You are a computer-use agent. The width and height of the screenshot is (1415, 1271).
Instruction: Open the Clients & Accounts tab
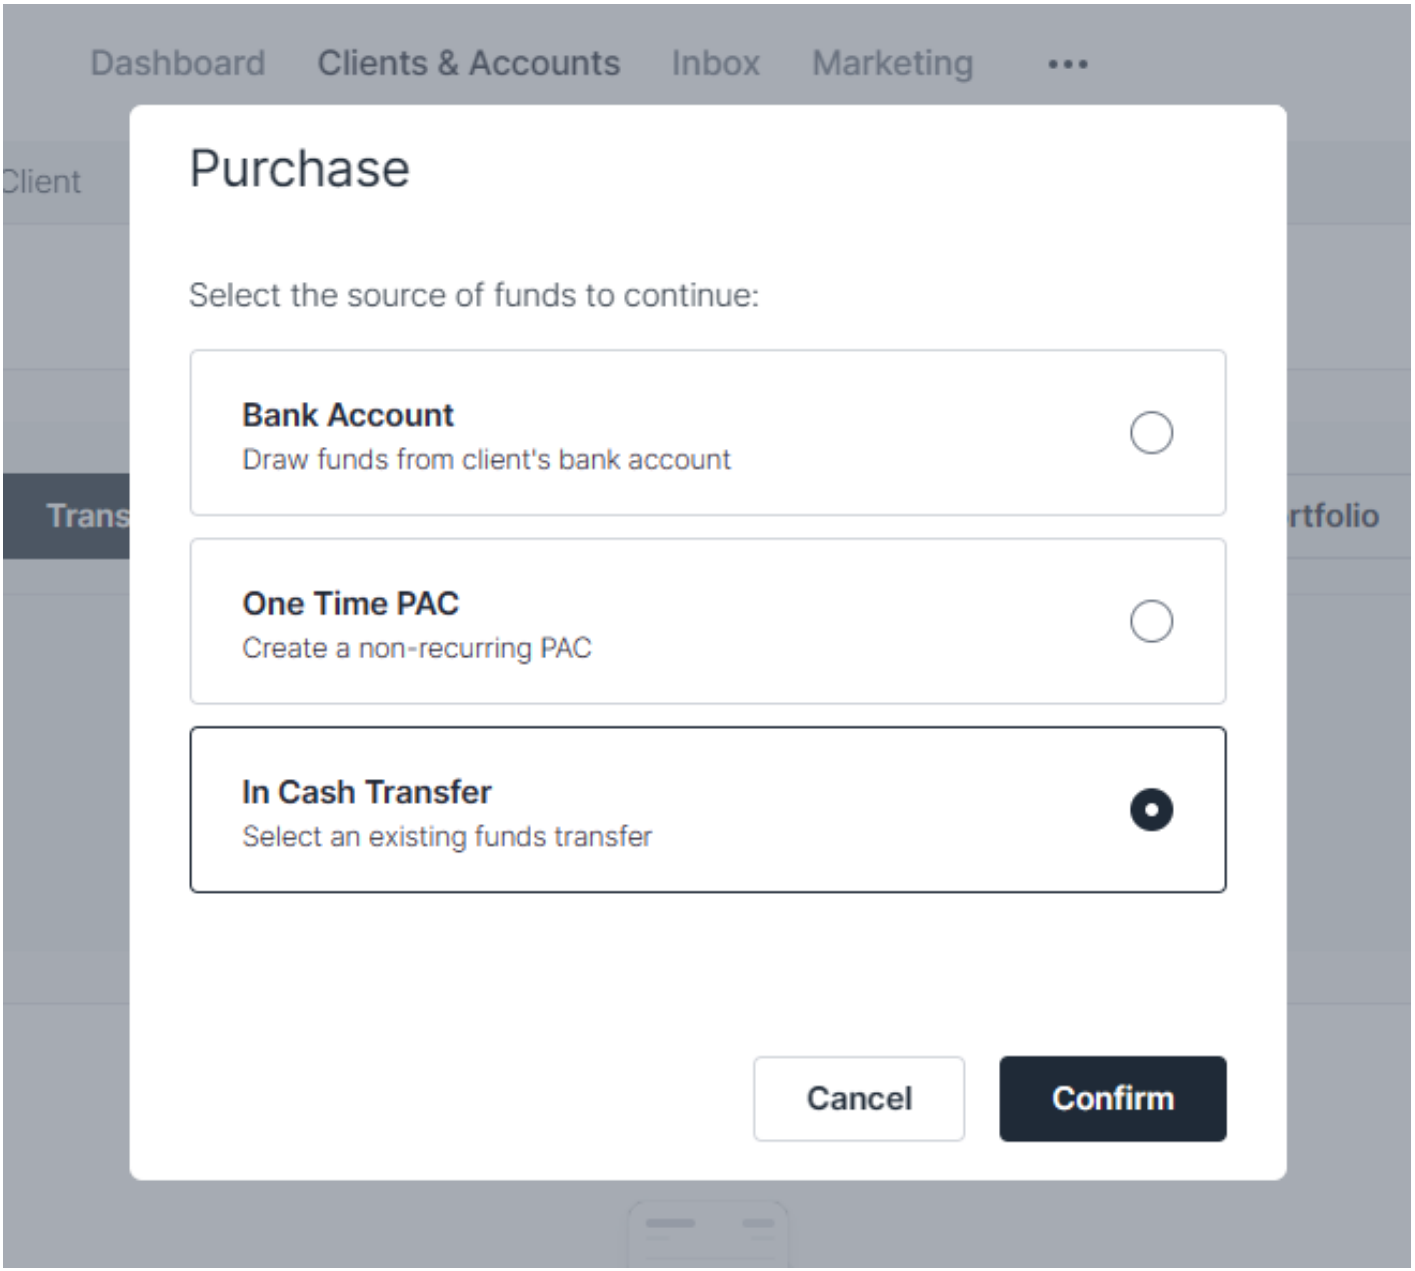pos(469,63)
